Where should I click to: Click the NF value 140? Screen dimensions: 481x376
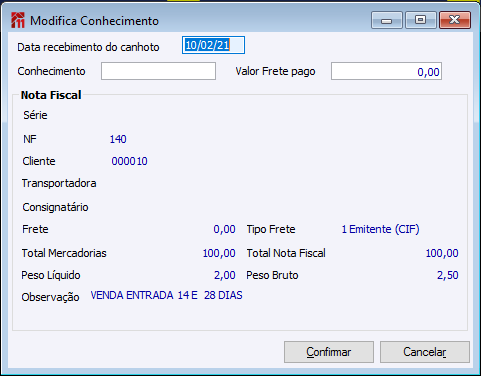coord(118,139)
